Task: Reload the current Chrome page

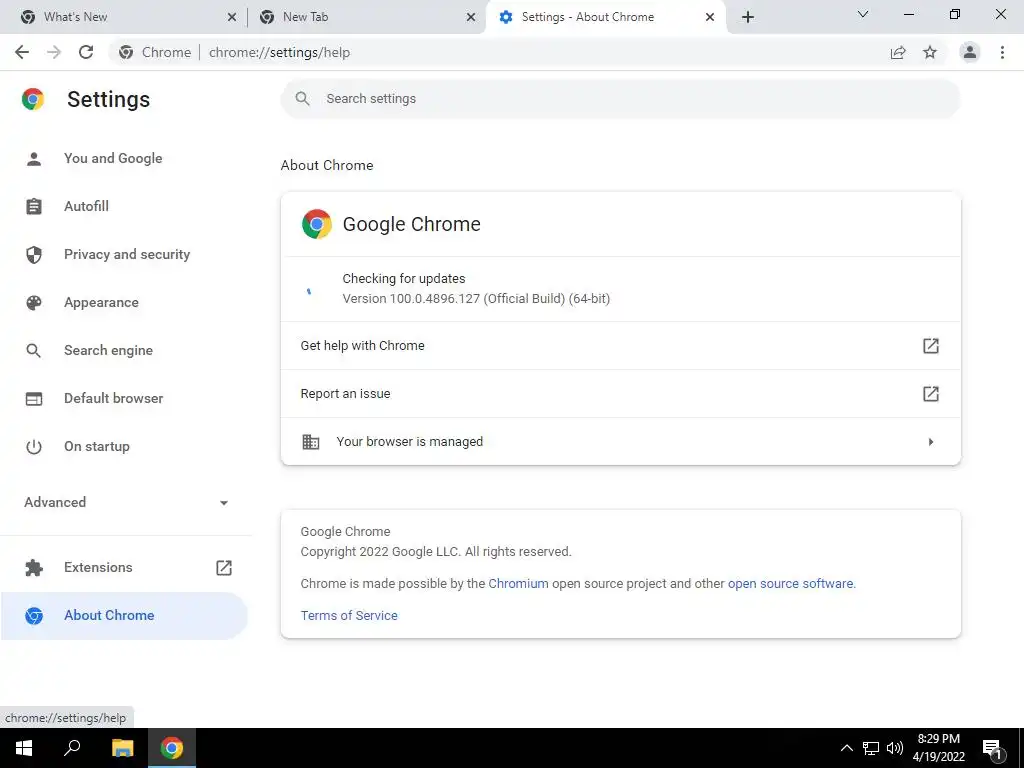Action: click(86, 52)
